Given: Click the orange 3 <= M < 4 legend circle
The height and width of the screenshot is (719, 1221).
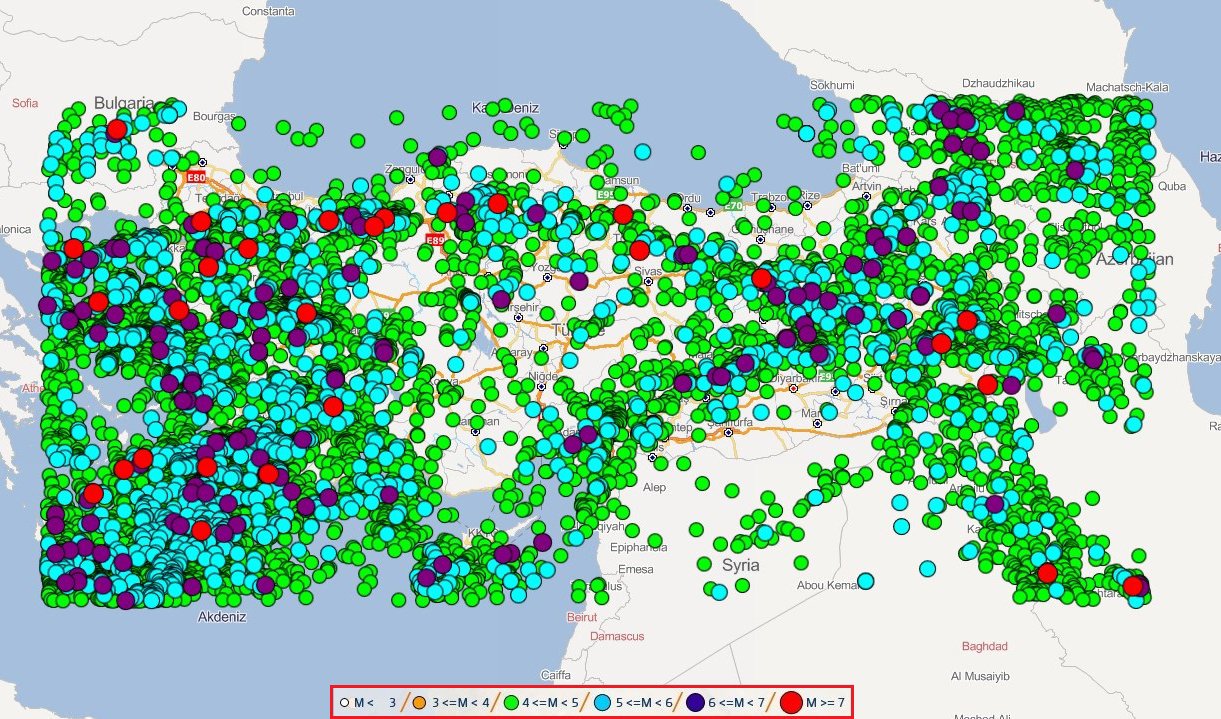Looking at the screenshot, I should [419, 703].
